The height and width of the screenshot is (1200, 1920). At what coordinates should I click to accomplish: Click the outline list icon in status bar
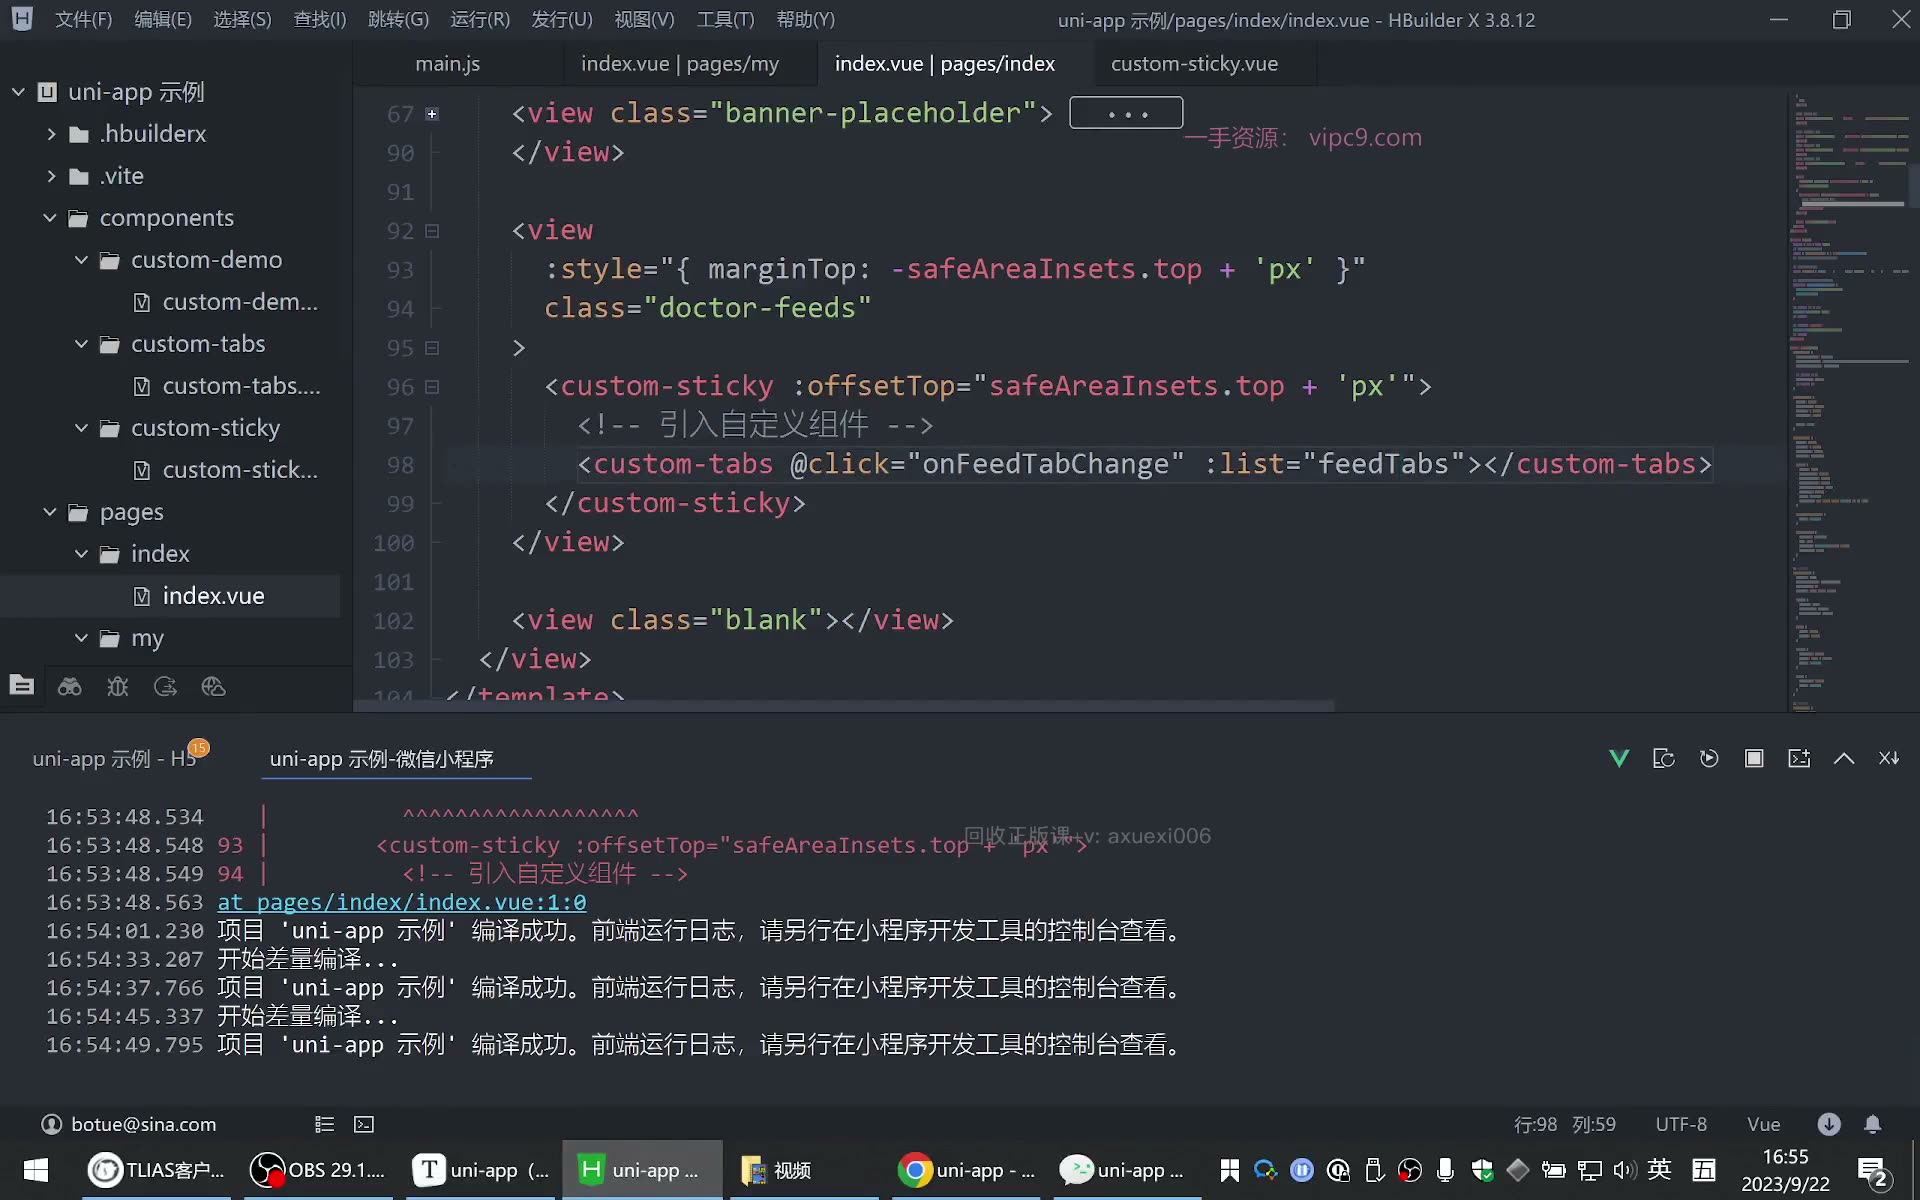(x=324, y=1124)
